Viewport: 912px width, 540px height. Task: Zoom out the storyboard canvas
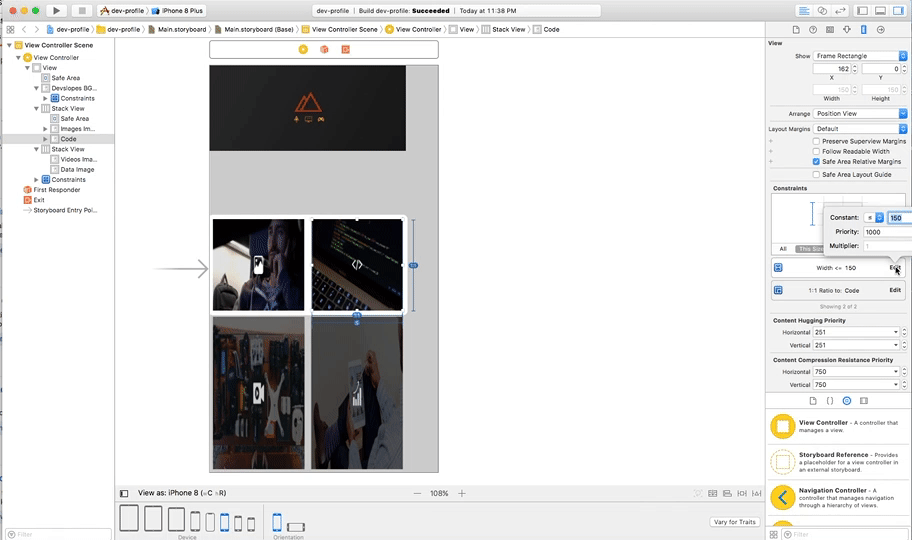[417, 493]
